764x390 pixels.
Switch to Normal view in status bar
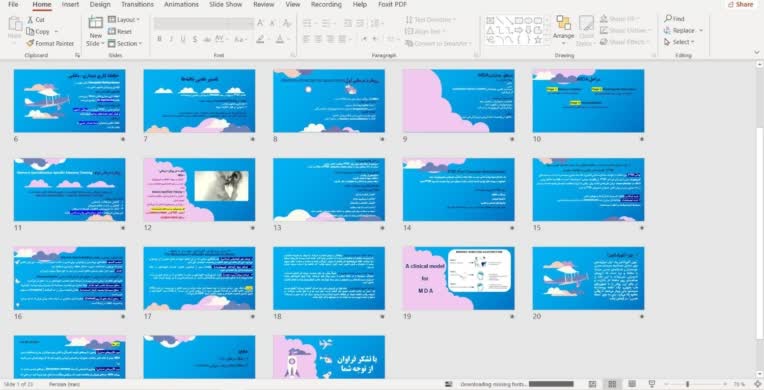click(592, 384)
